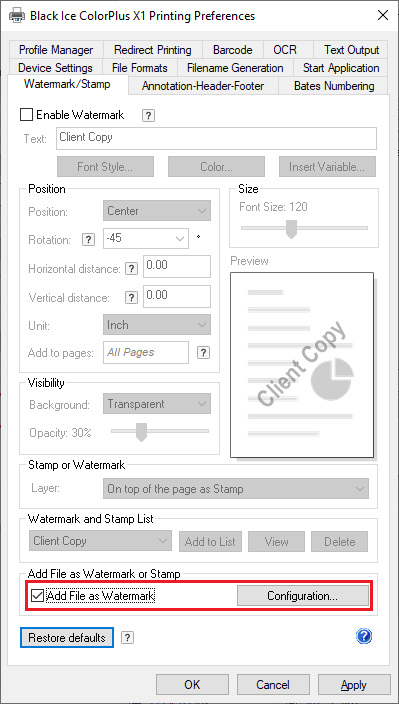
Task: Click the printer icon in the title bar
Action: coord(17,16)
